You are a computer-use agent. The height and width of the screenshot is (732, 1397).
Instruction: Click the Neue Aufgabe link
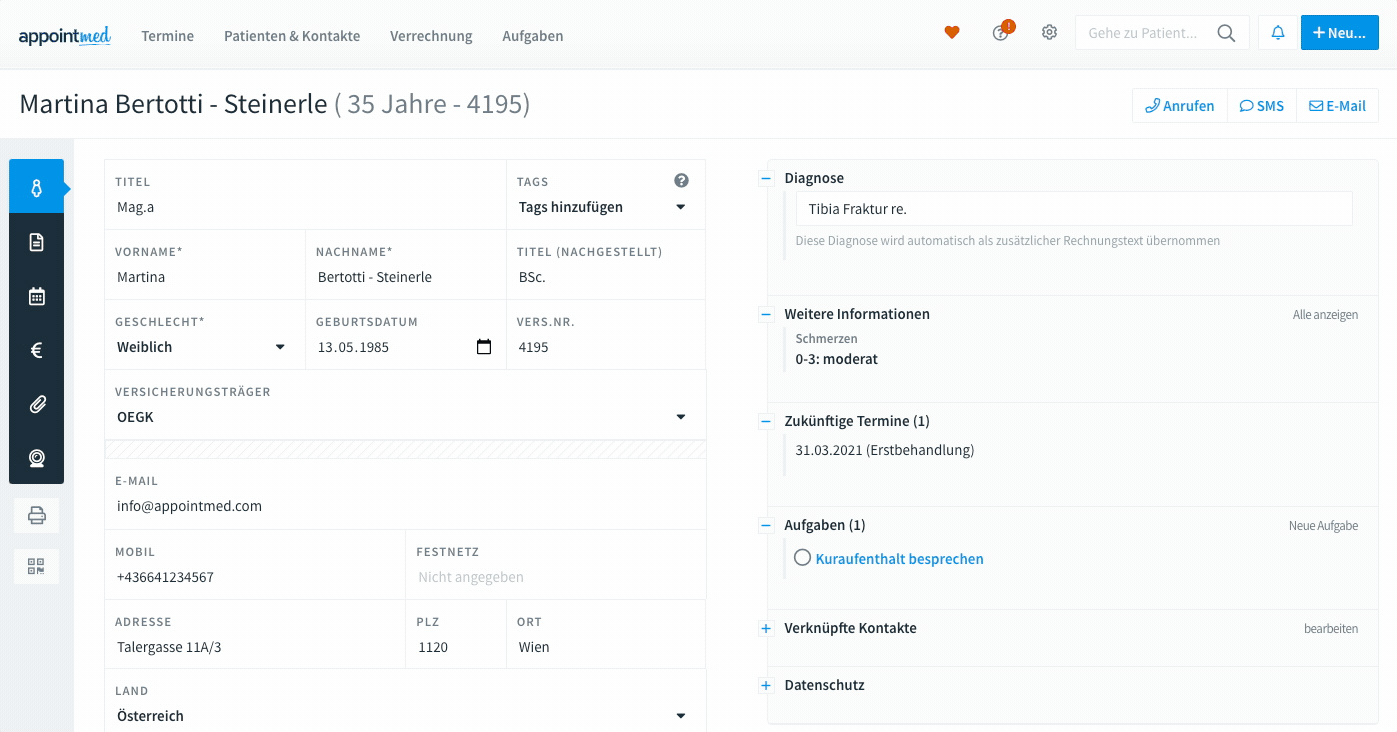click(1322, 525)
